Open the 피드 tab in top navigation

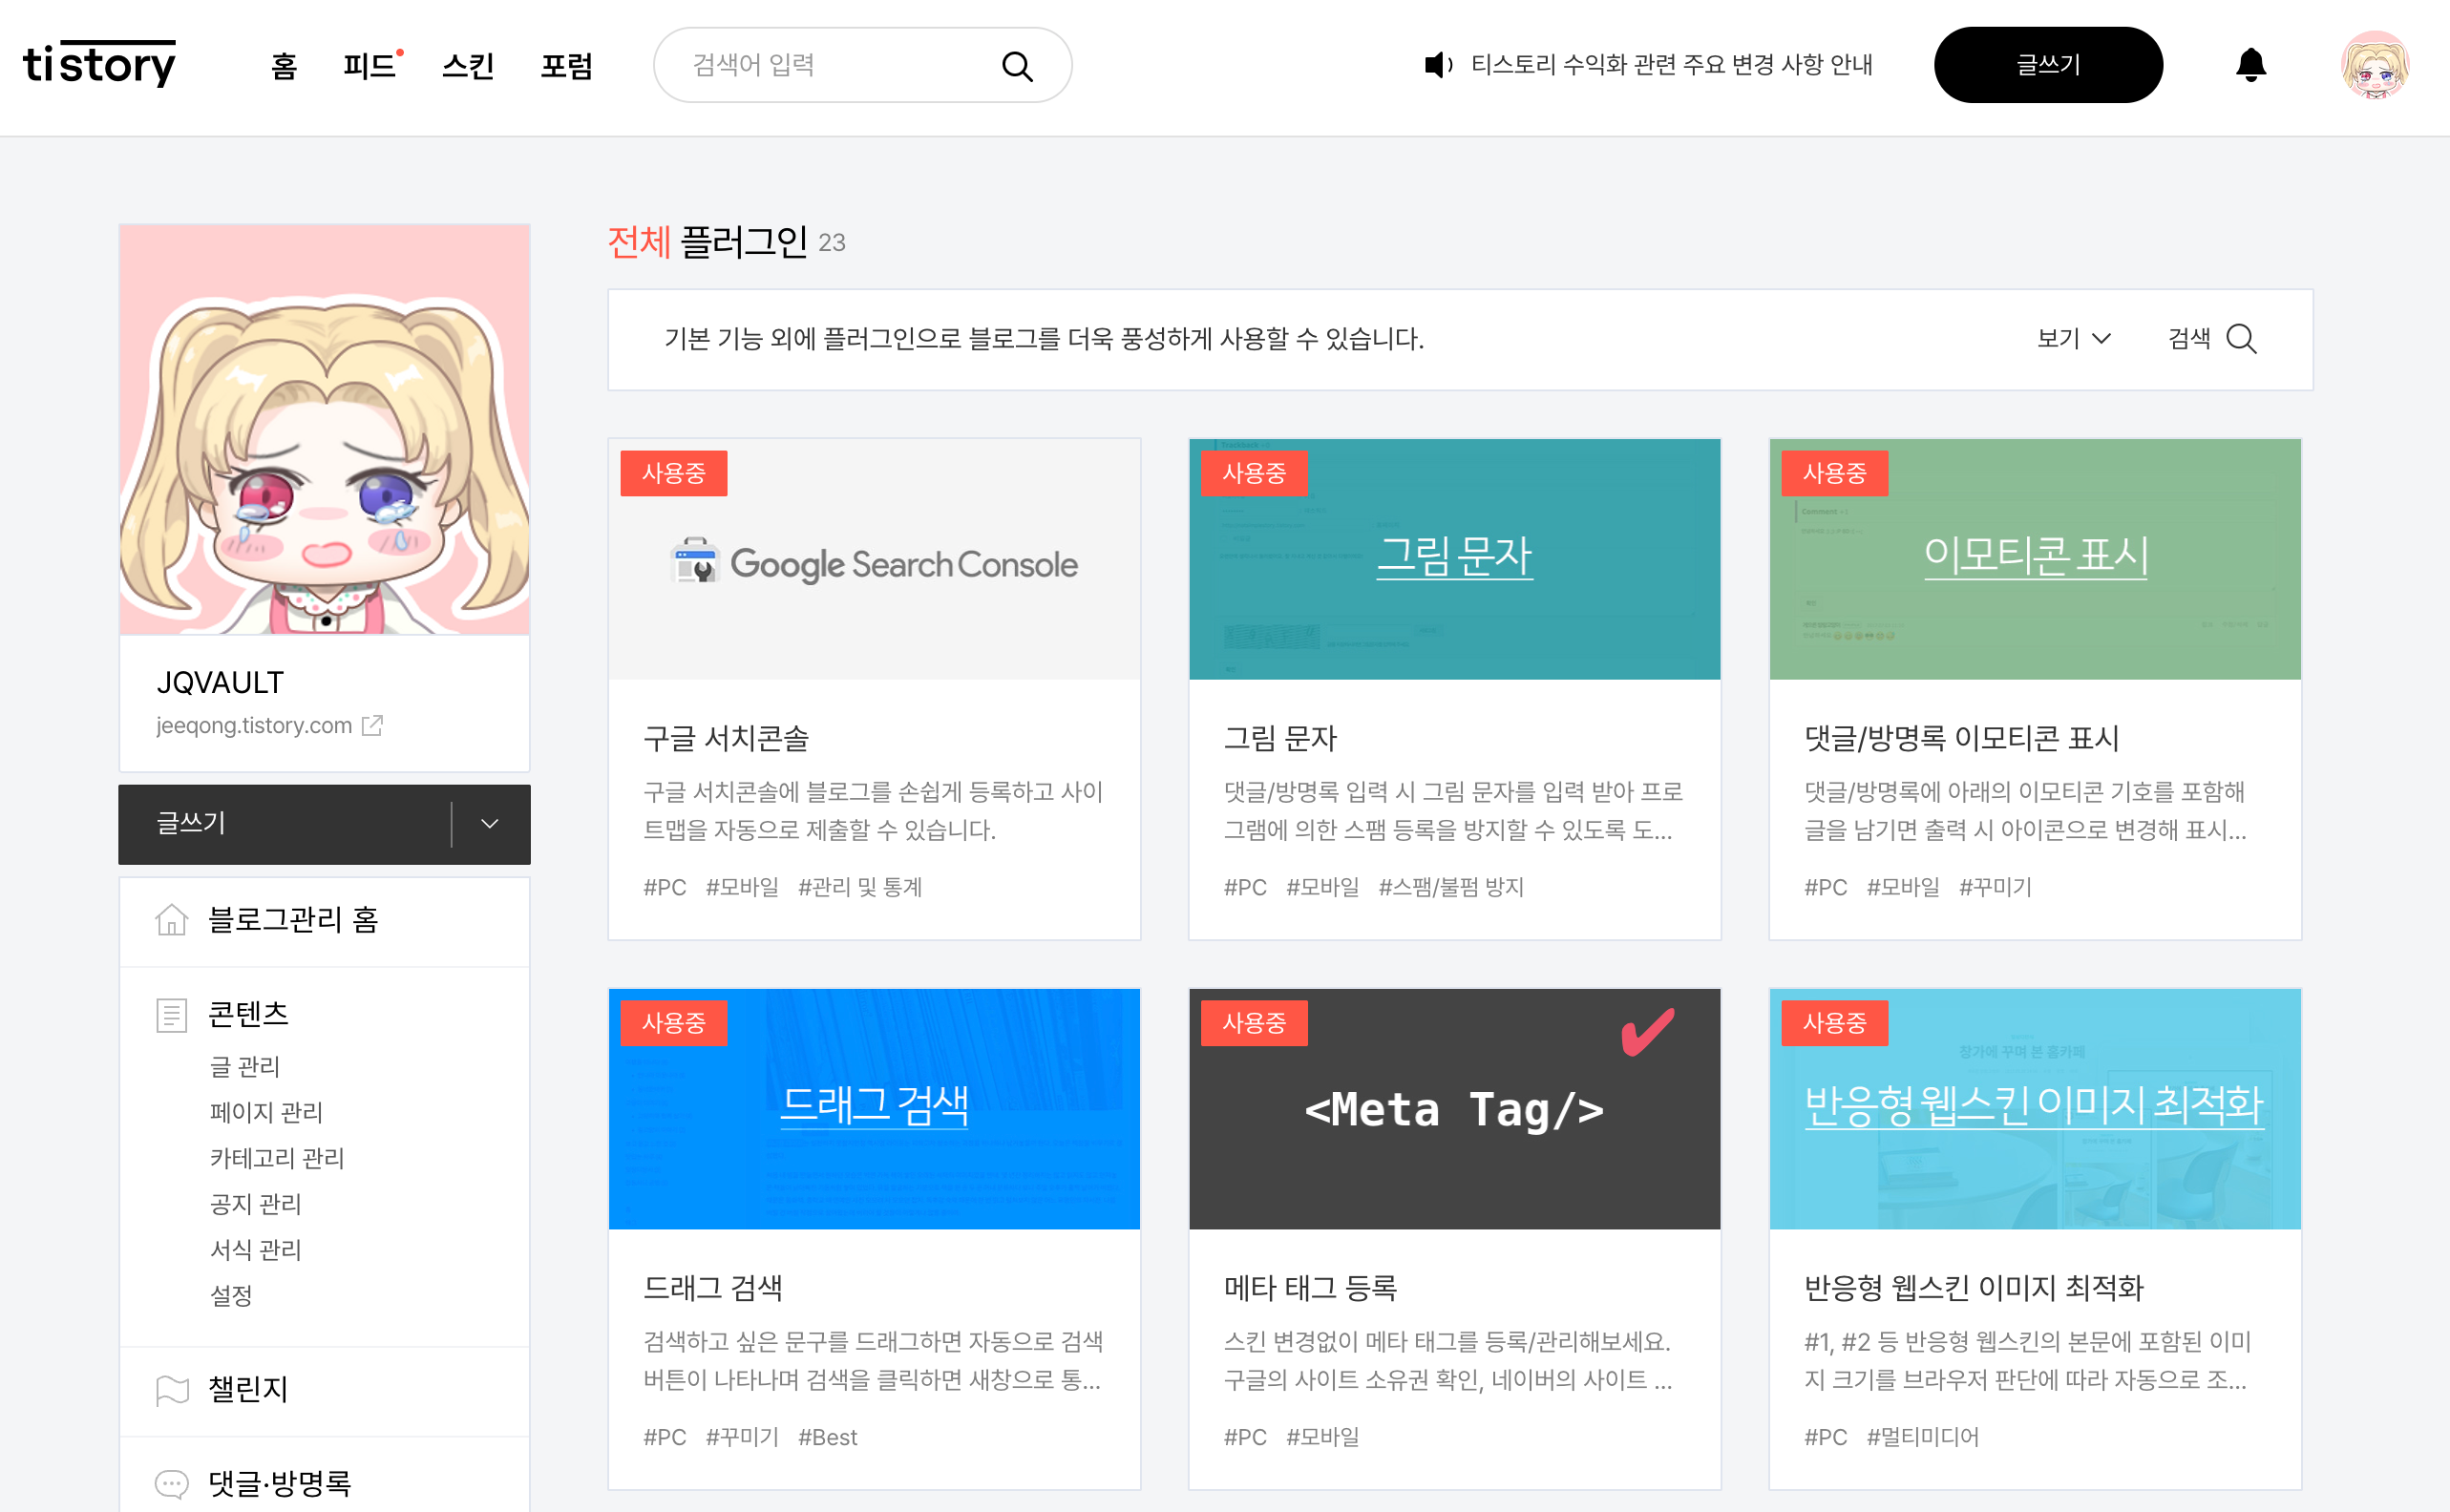[x=369, y=66]
